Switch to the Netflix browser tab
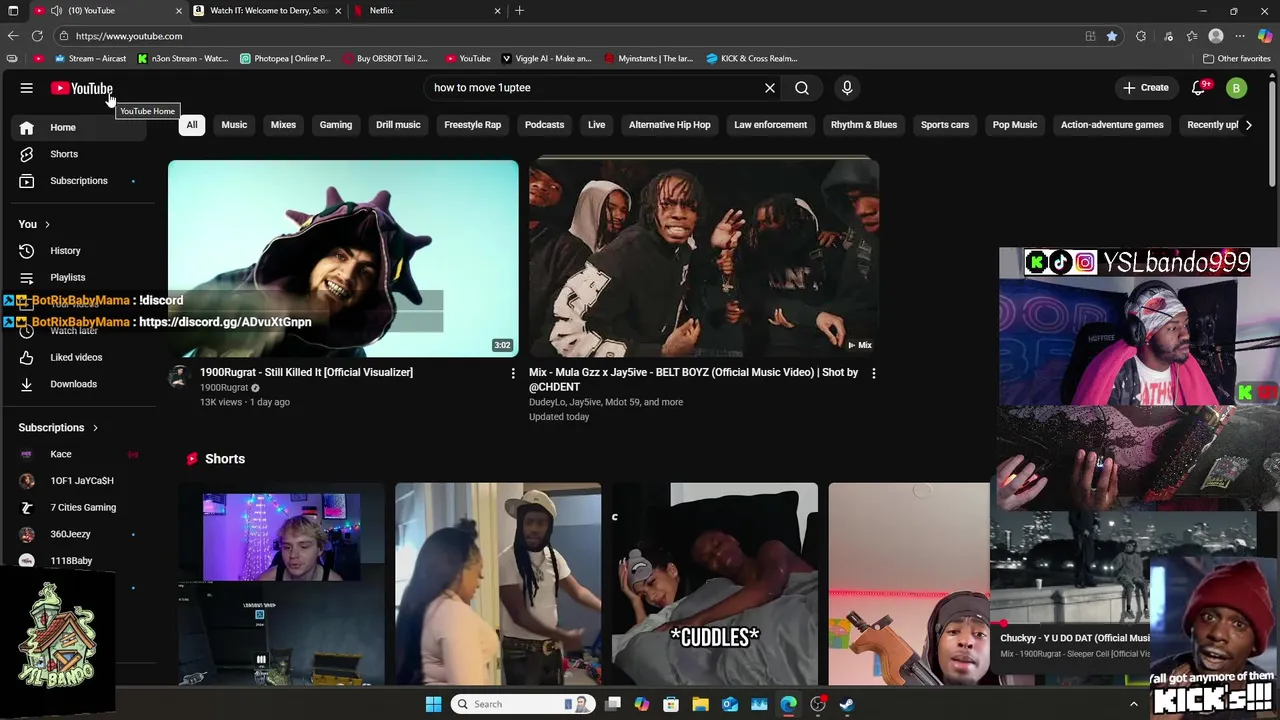This screenshot has height=720, width=1280. coord(427,11)
